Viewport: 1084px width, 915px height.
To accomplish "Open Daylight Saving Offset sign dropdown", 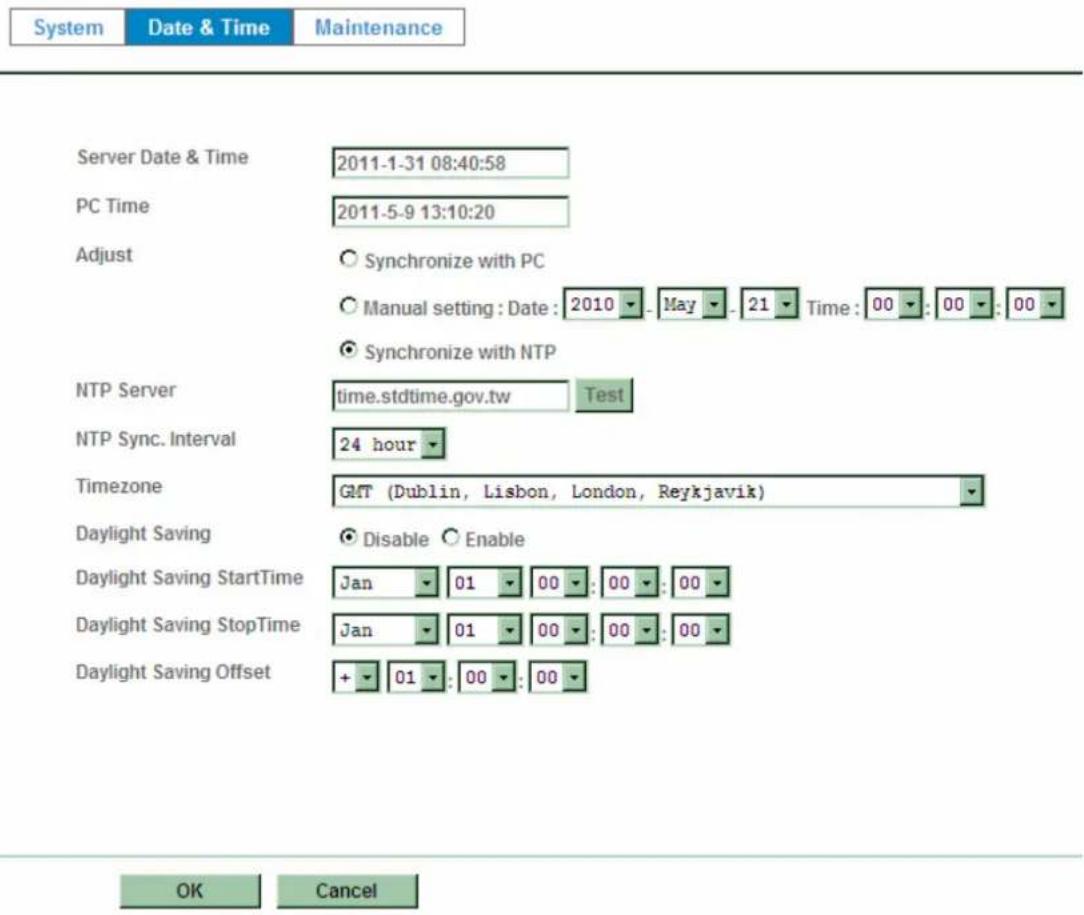I will tap(355, 677).
